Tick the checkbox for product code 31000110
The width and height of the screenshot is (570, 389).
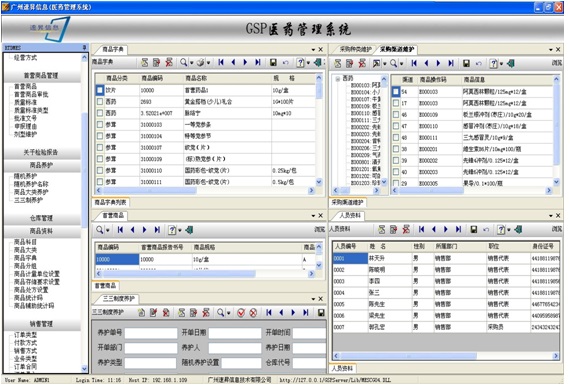(x=100, y=170)
